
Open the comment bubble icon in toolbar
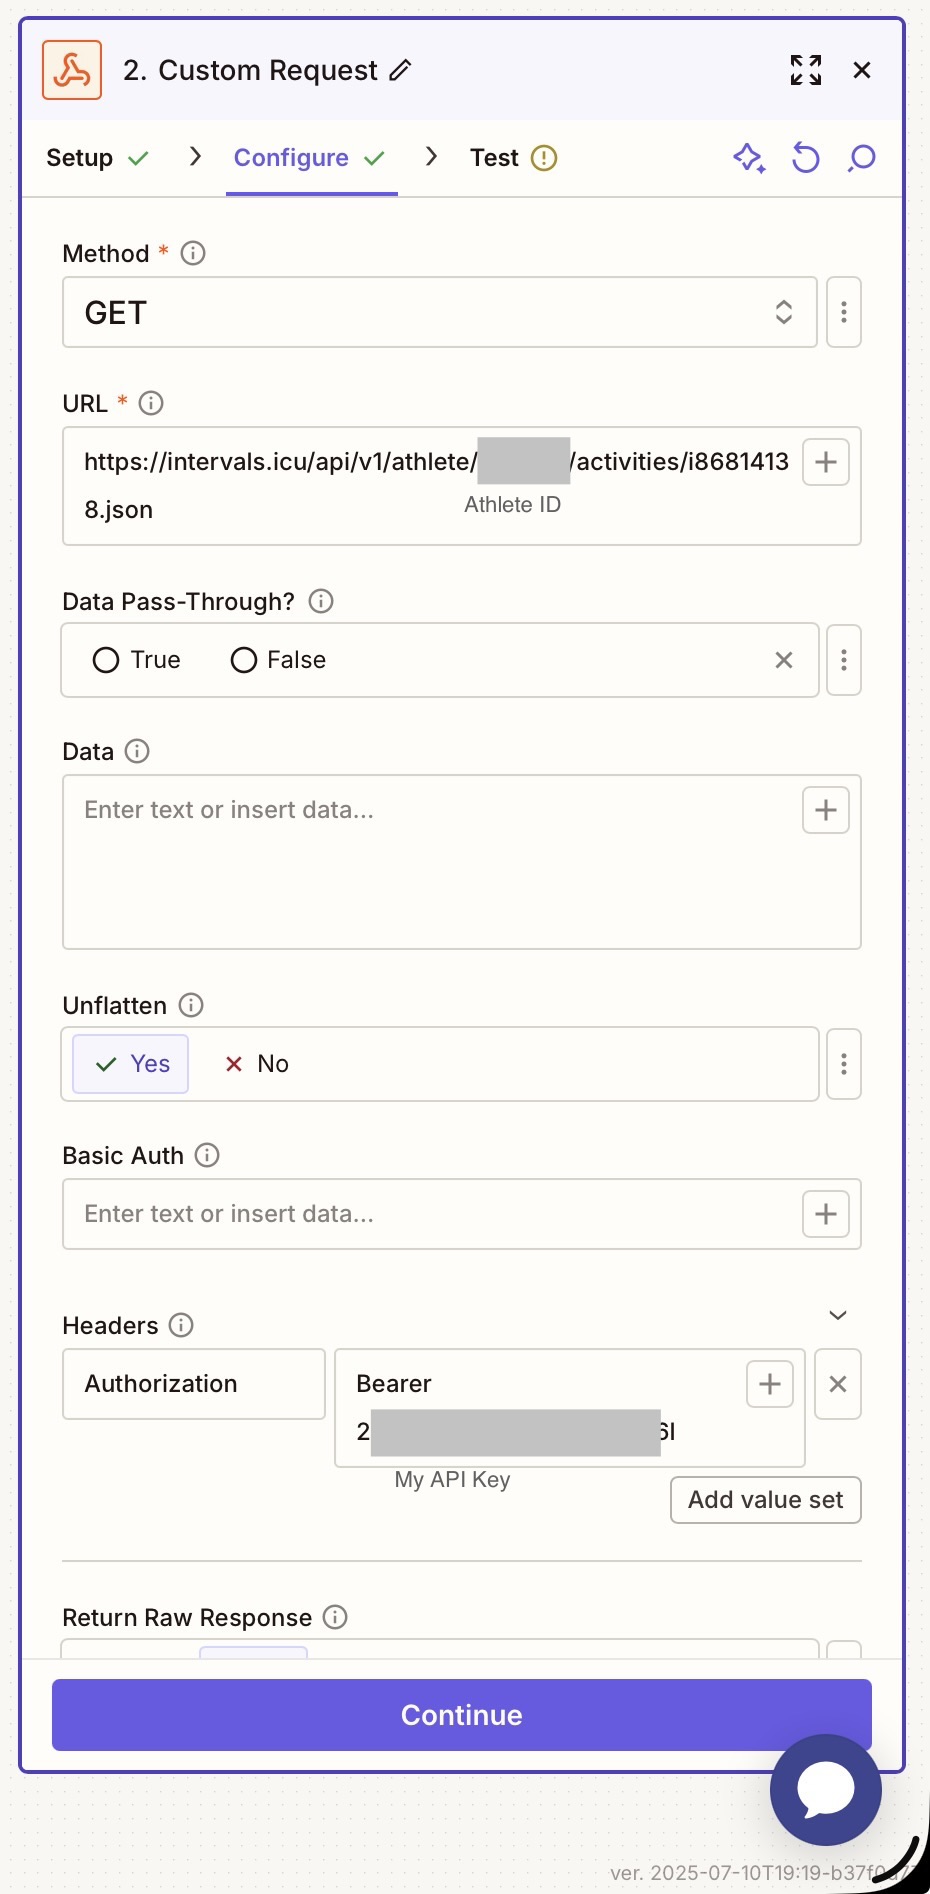pyautogui.click(x=861, y=158)
